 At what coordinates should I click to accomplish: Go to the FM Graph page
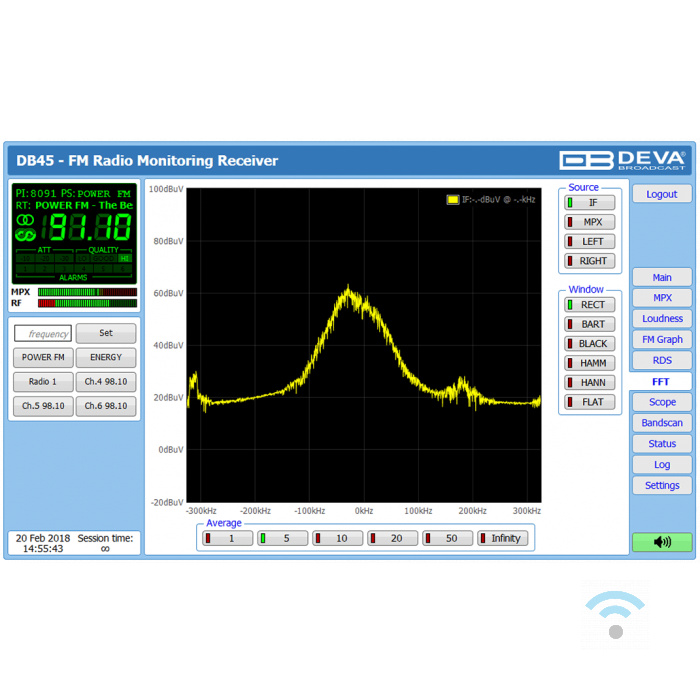click(661, 340)
